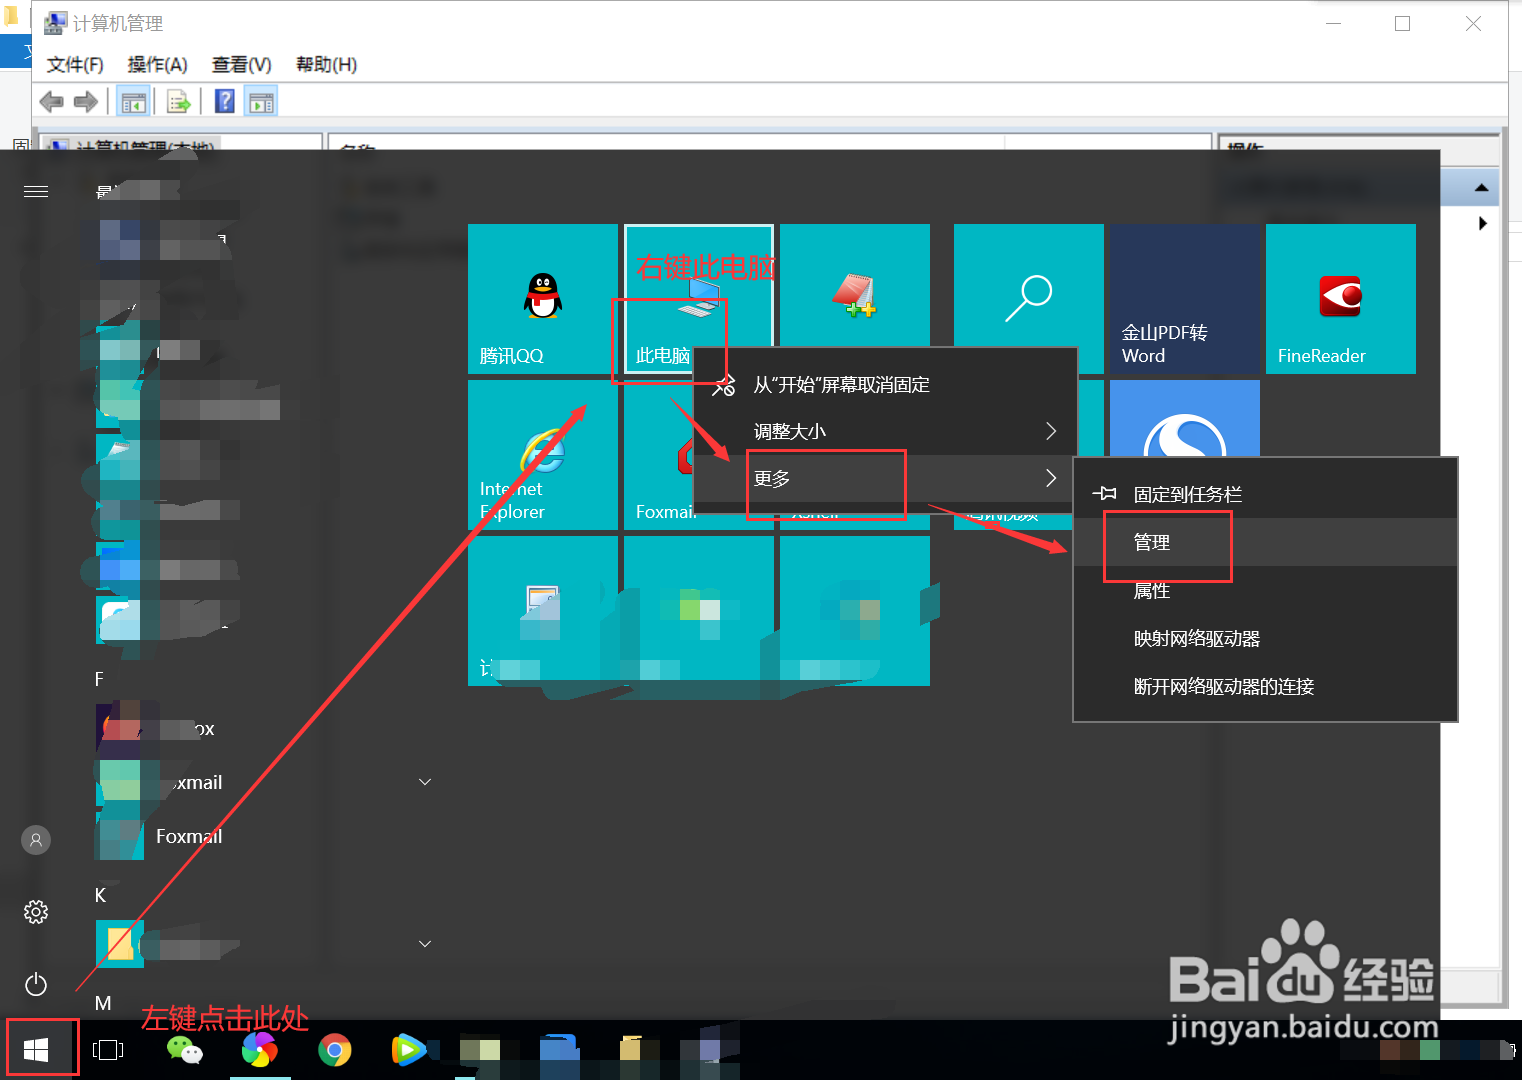Expand the Start menu hamburger button
The image size is (1522, 1080).
click(36, 191)
